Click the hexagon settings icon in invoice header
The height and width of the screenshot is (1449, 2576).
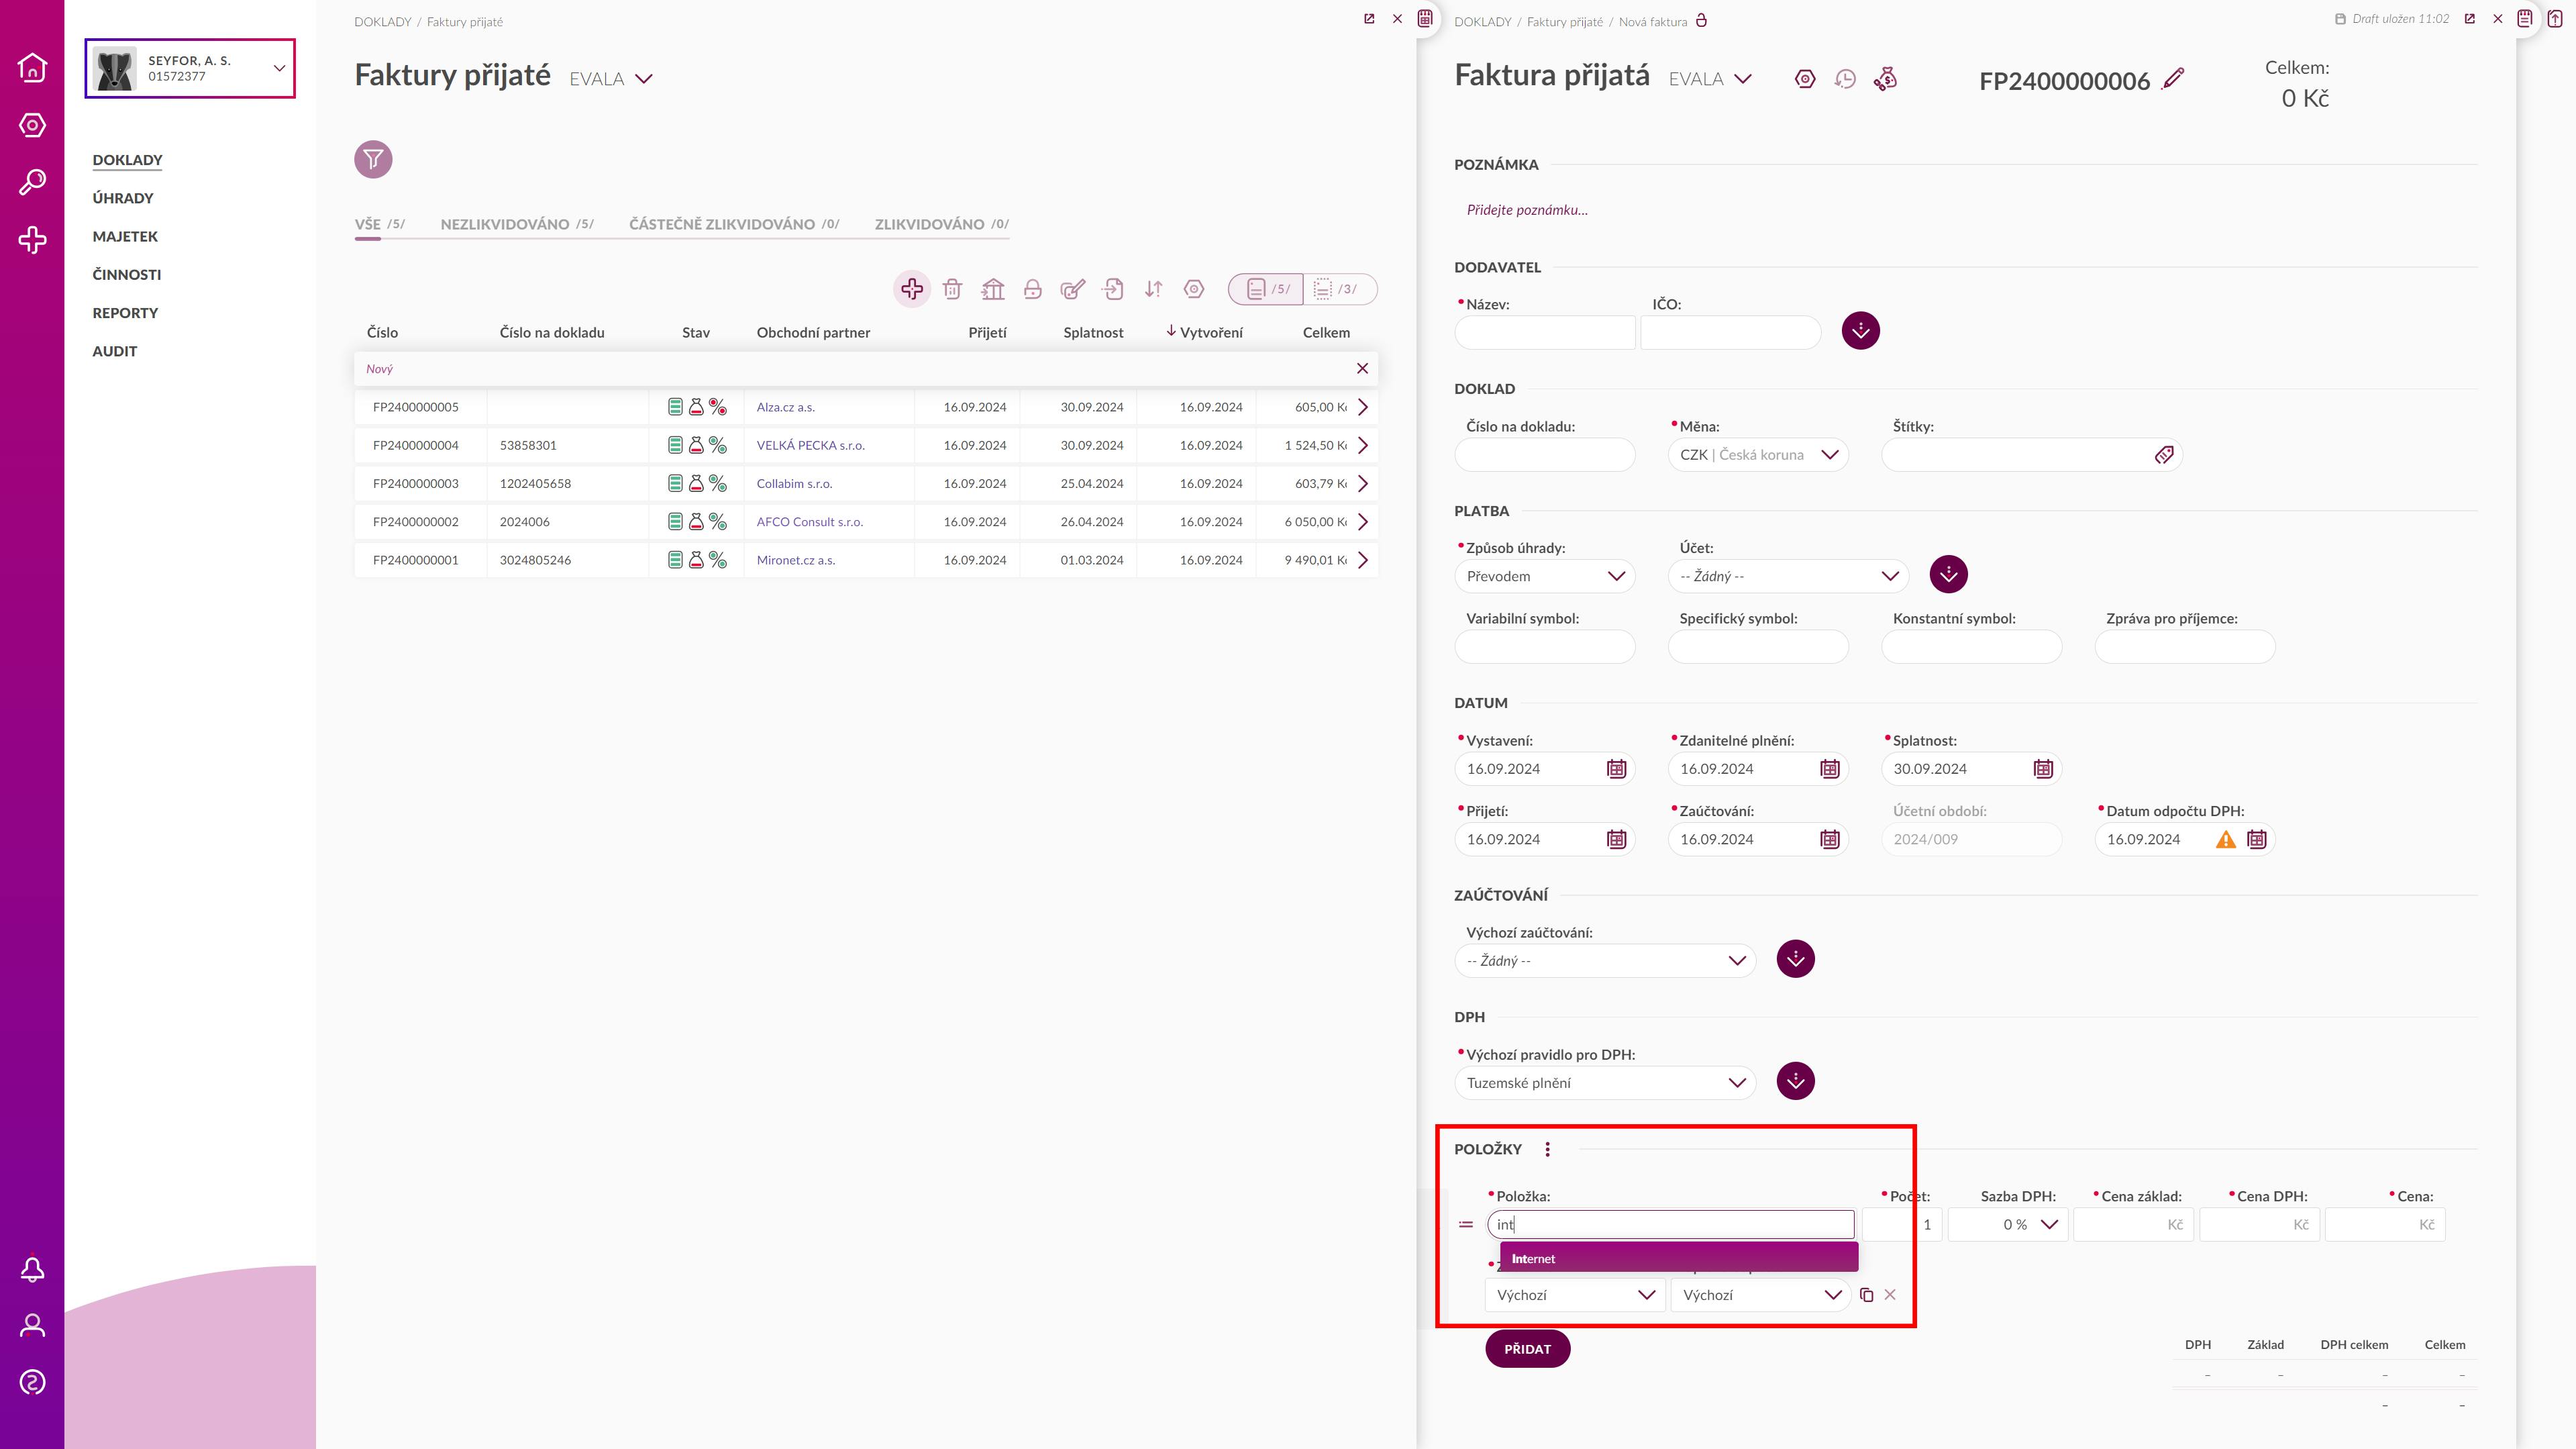(1805, 79)
